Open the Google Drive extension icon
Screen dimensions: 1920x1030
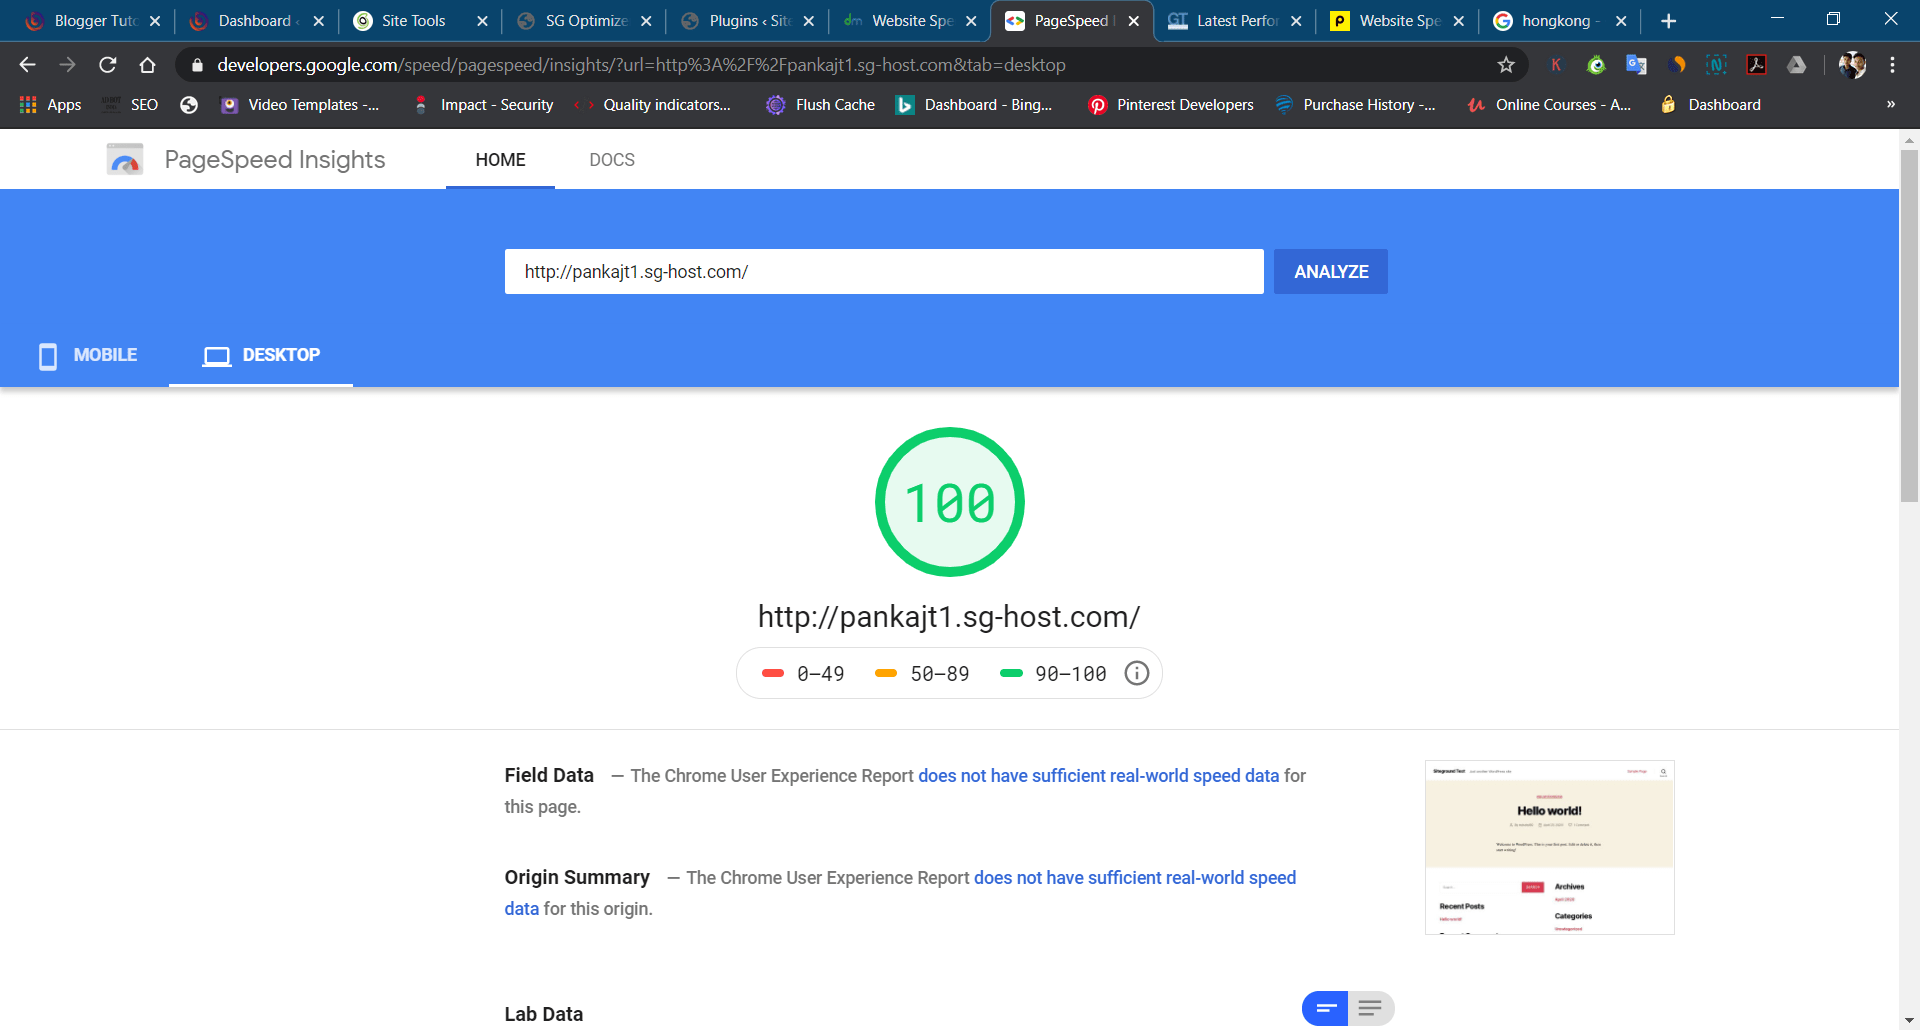[x=1796, y=65]
